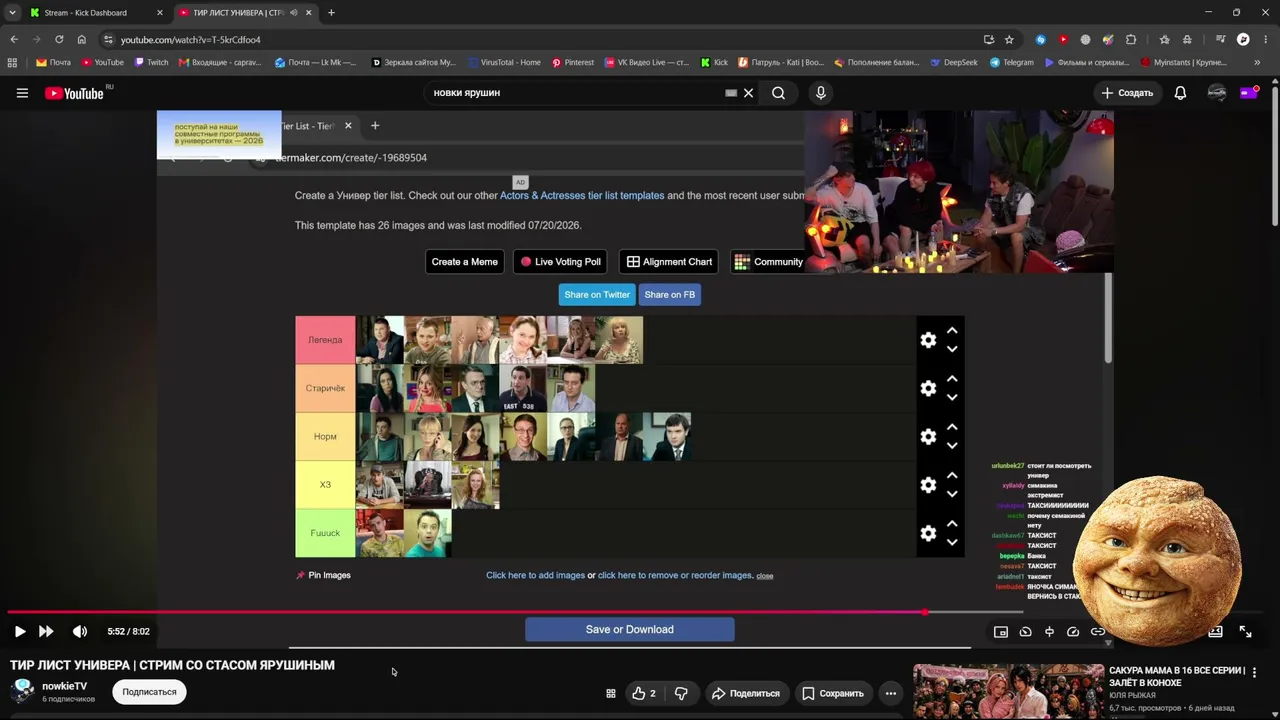Run search with the magnifier button
The height and width of the screenshot is (720, 1280).
(x=778, y=93)
